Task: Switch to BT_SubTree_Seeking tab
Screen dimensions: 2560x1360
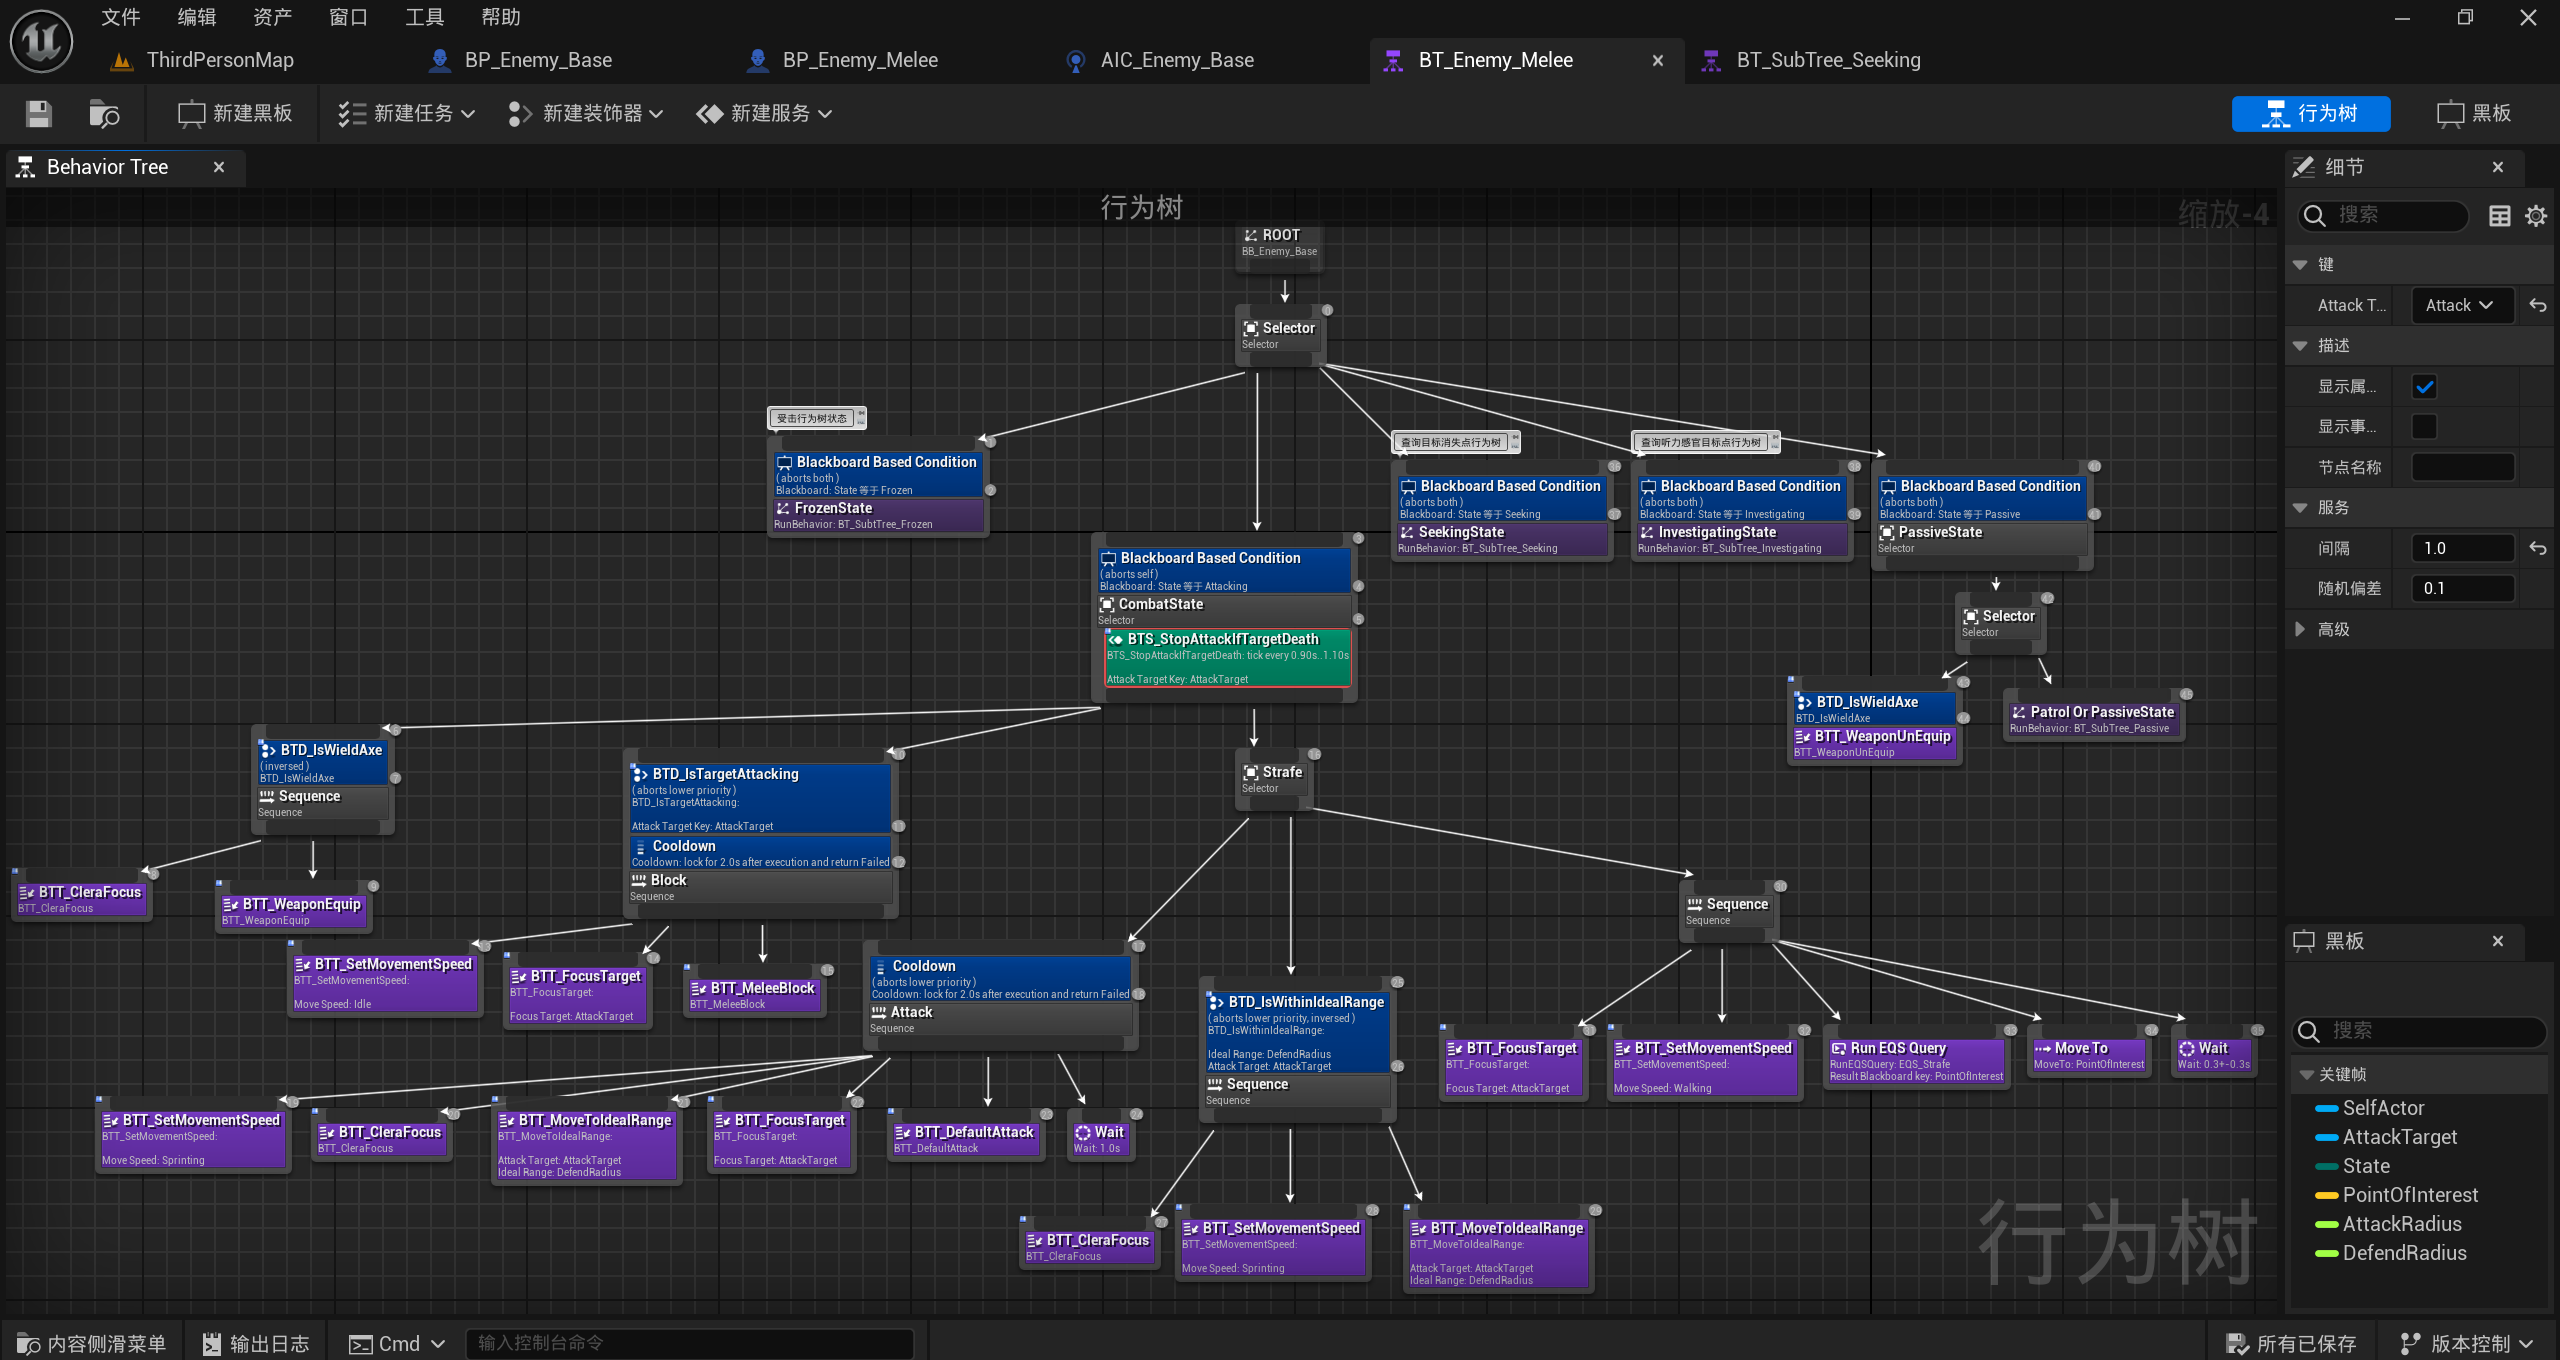Action: [x=1827, y=60]
